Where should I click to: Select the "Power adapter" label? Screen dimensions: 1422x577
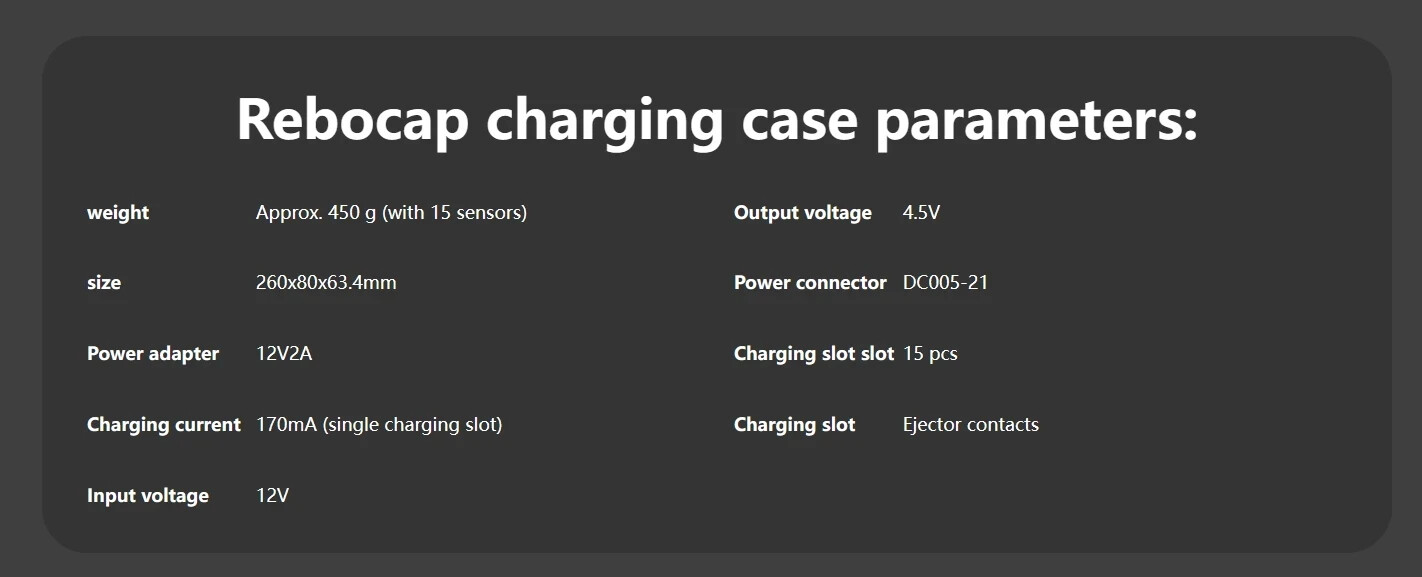(153, 354)
